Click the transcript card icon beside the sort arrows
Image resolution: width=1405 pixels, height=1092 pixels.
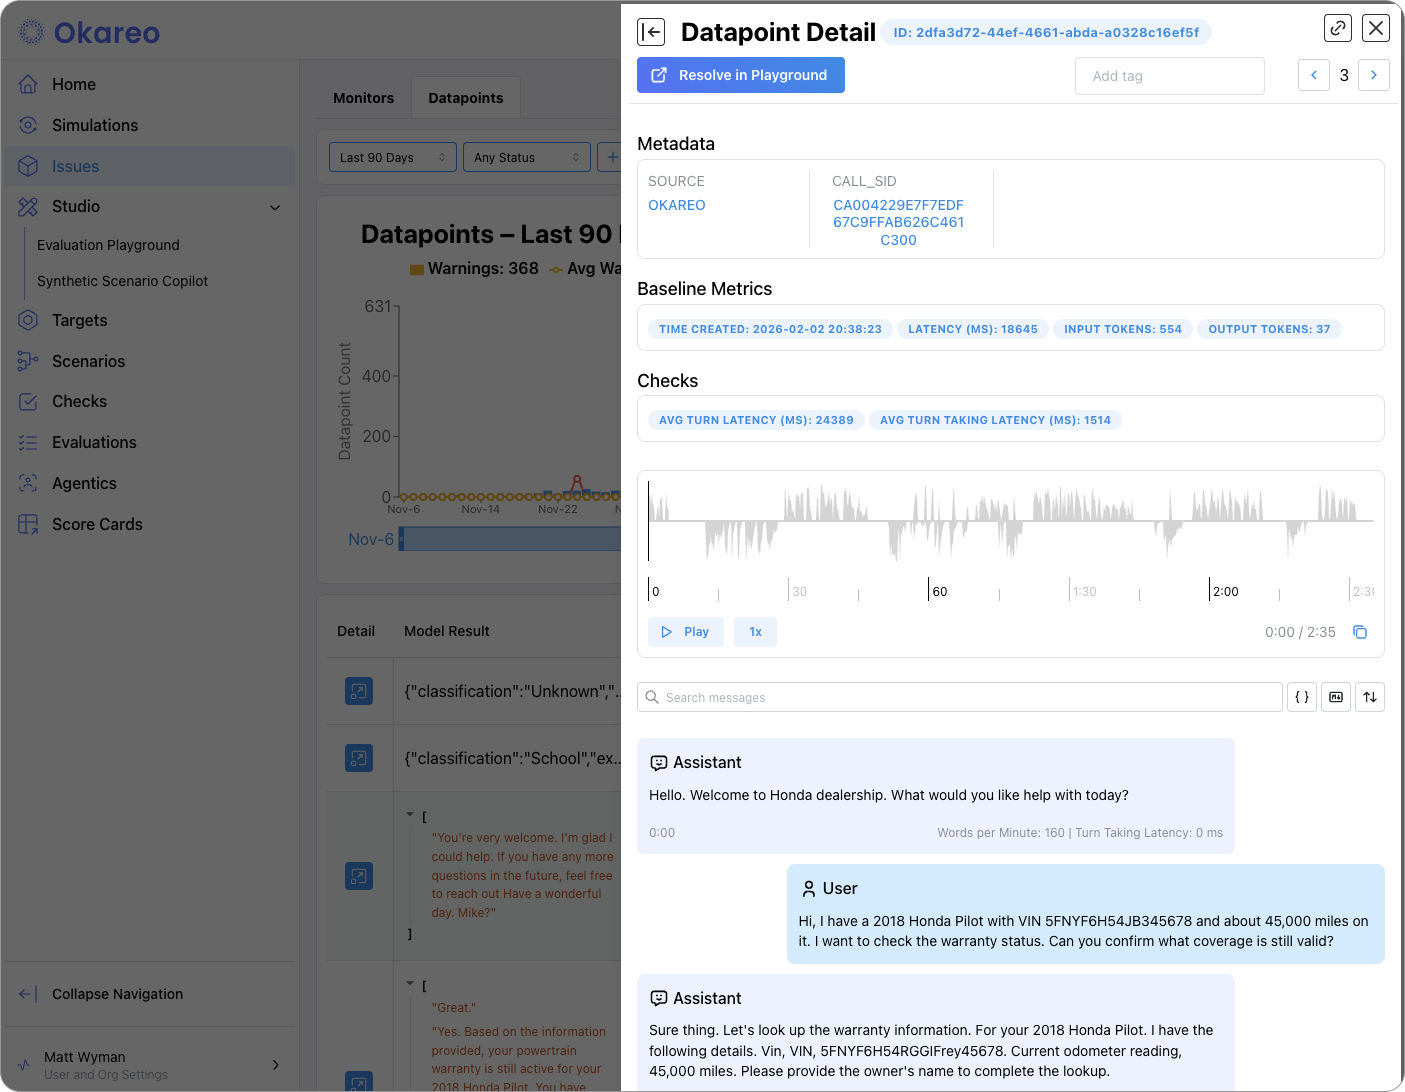[1335, 696]
